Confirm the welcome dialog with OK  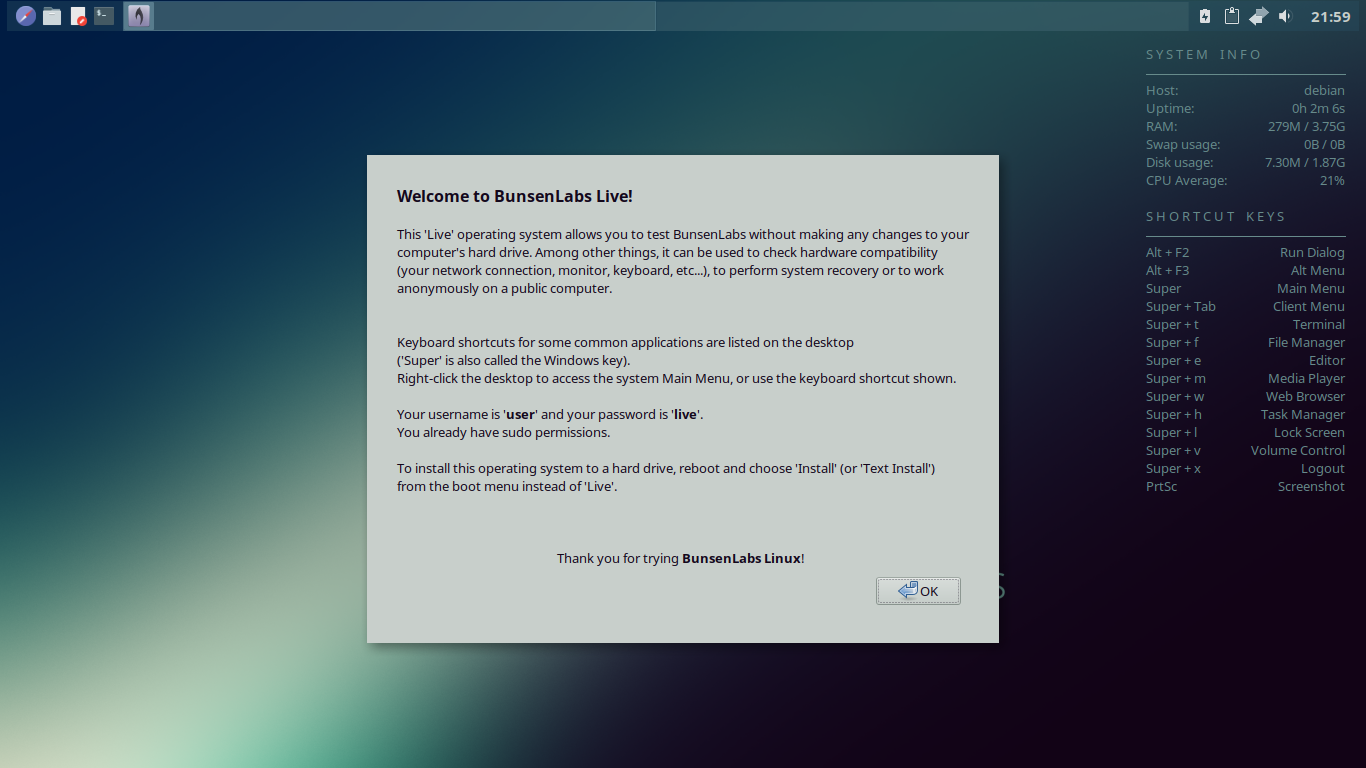click(918, 591)
